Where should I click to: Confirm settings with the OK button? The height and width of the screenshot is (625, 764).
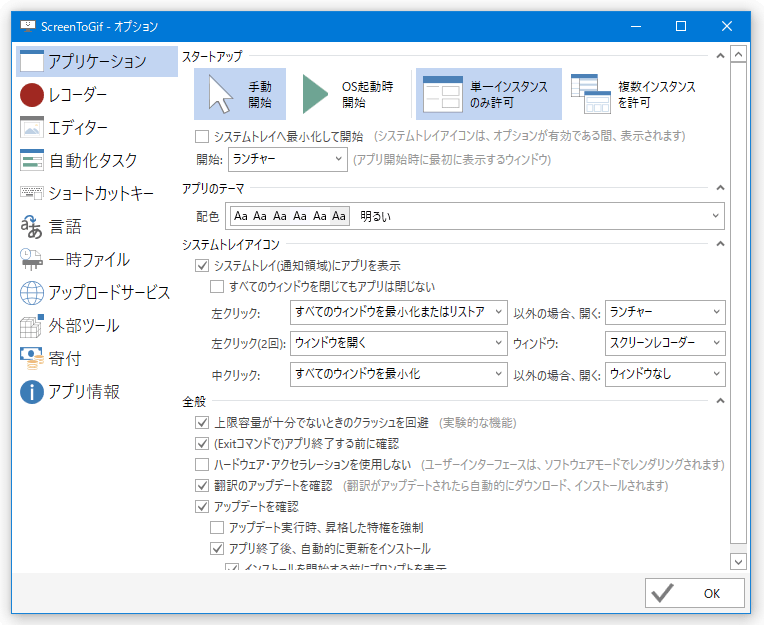click(695, 593)
